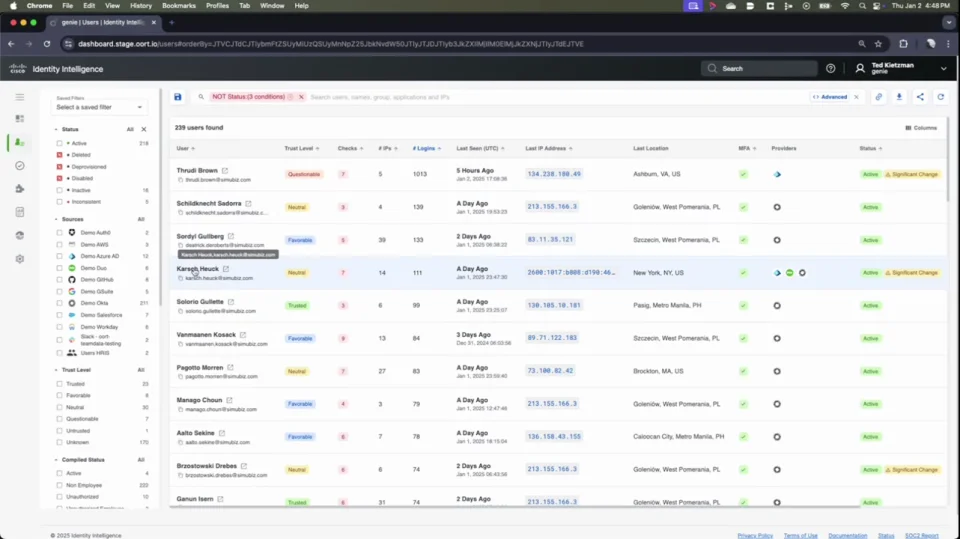Open Thrudi Brown's external link icon
This screenshot has width=960, height=539.
tap(225, 171)
